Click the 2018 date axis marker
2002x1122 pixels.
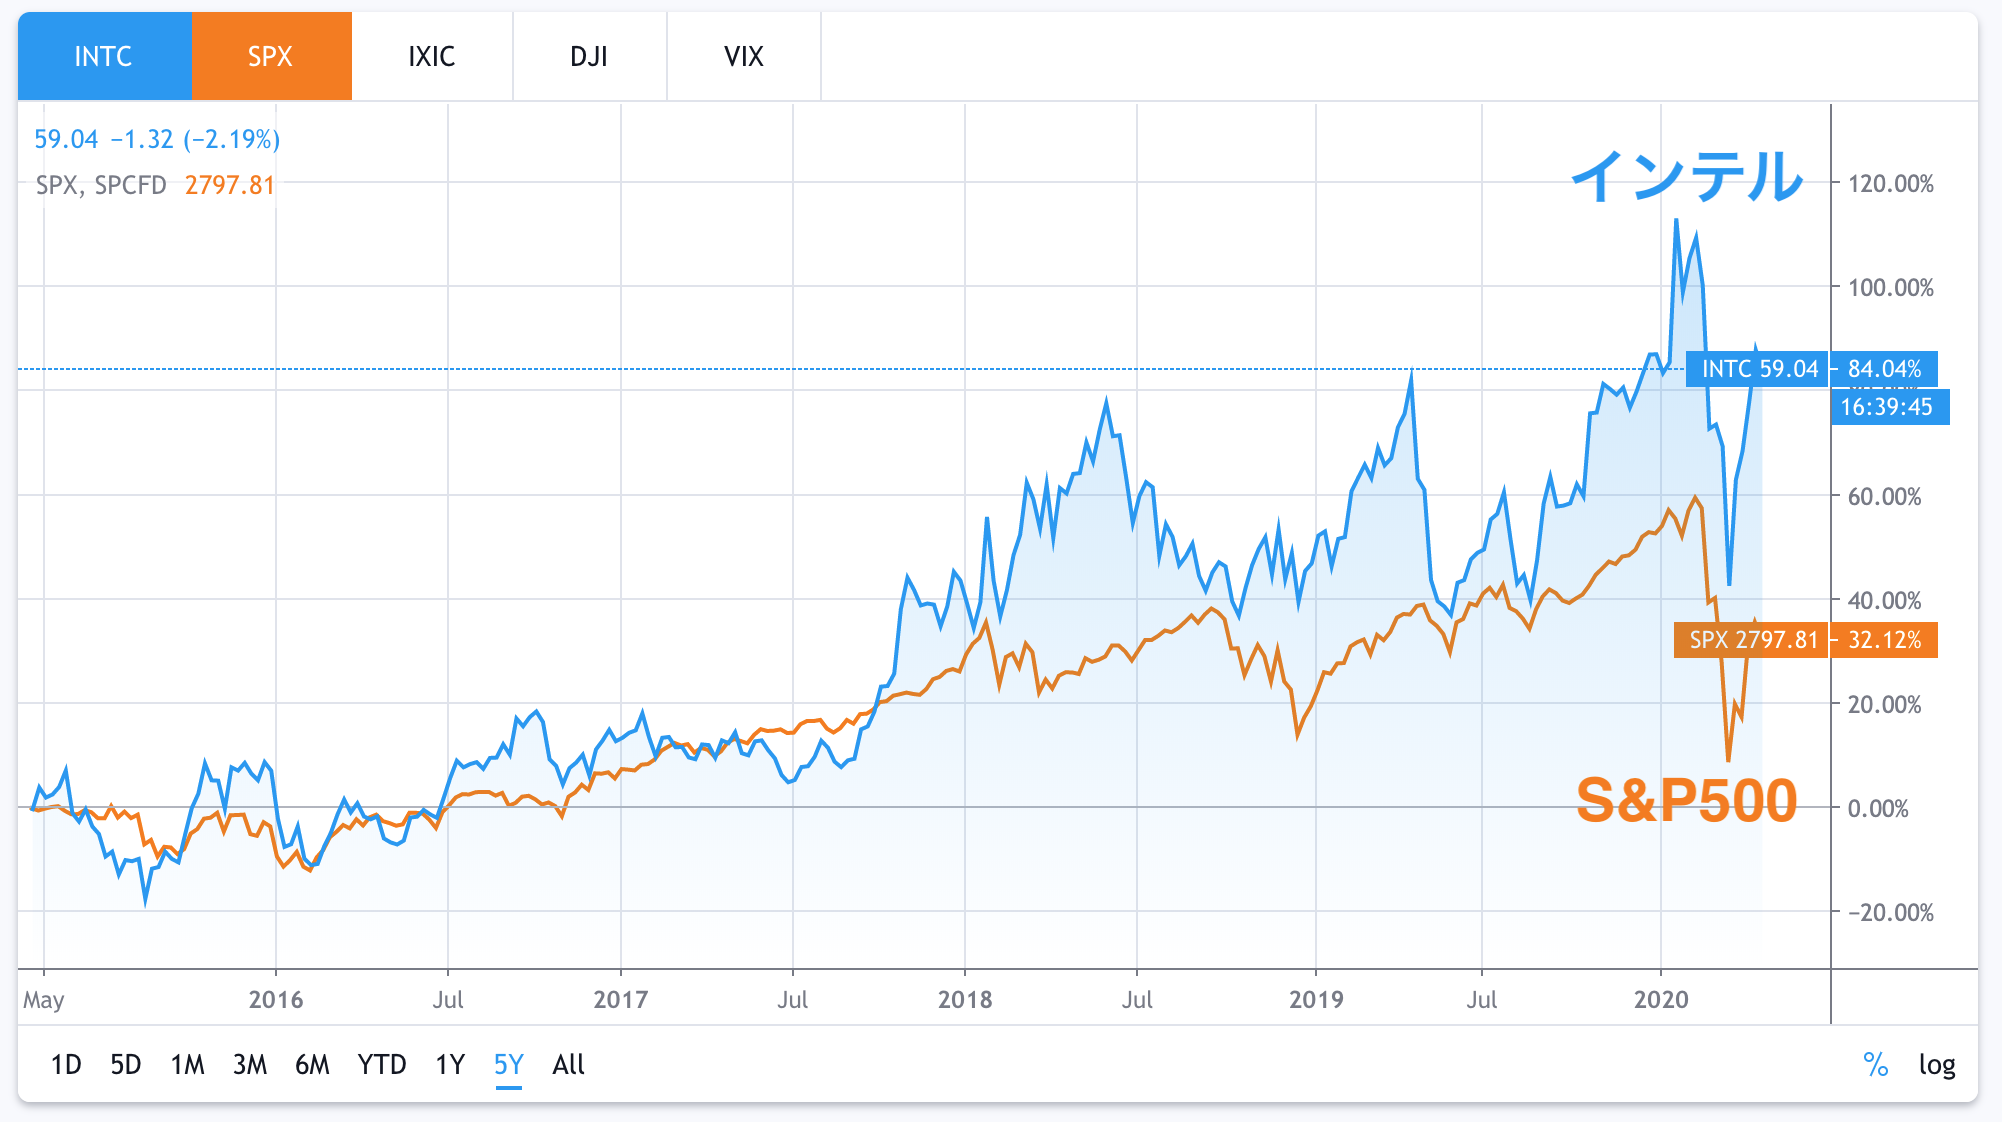pyautogui.click(x=965, y=1000)
